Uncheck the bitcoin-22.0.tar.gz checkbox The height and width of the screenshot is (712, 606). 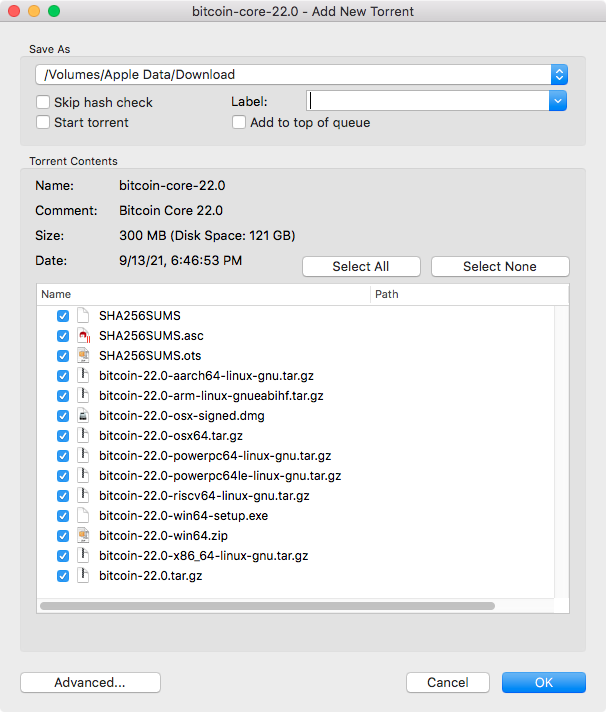63,576
